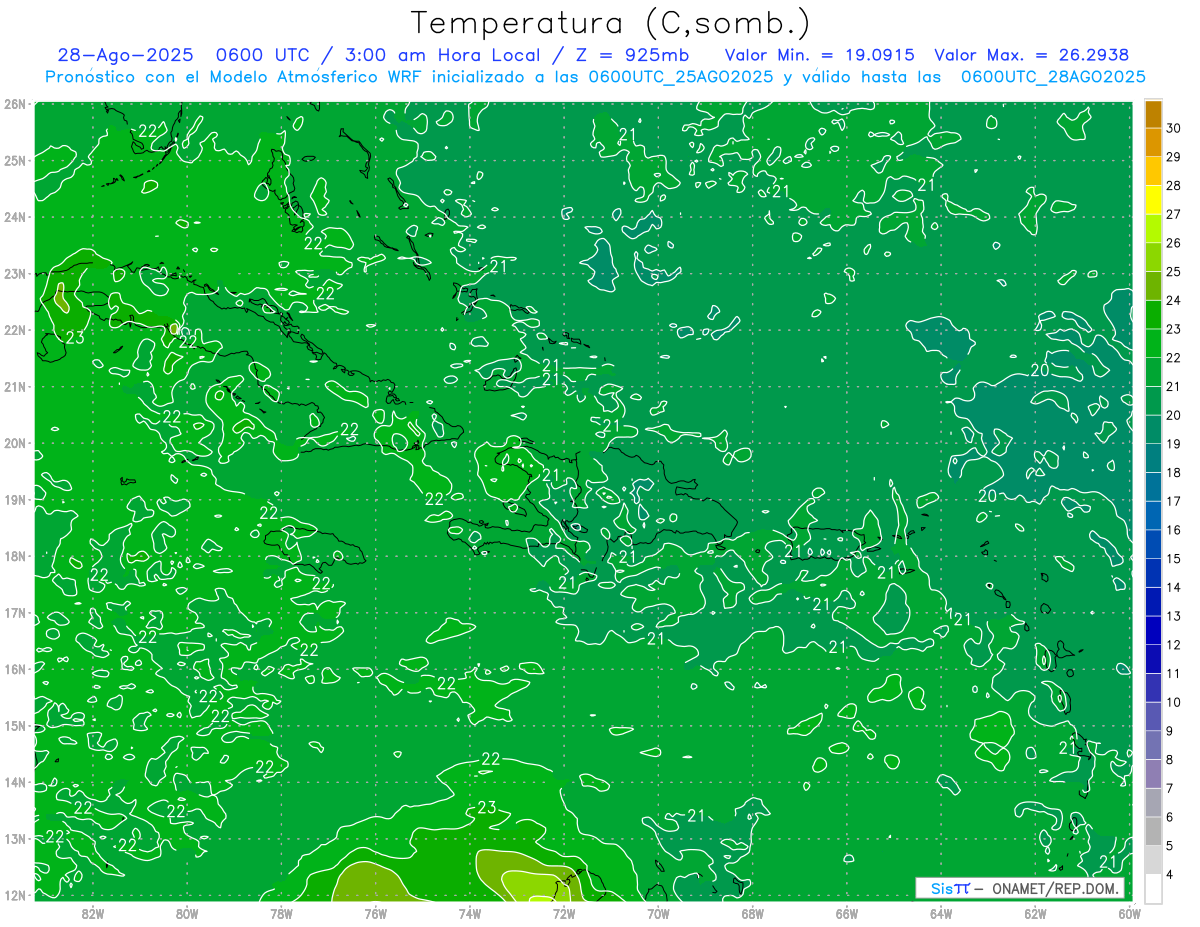Select the "Valor Max. = 26.2938" value
Image resolution: width=1200 pixels, height=927 pixels.
point(1032,56)
